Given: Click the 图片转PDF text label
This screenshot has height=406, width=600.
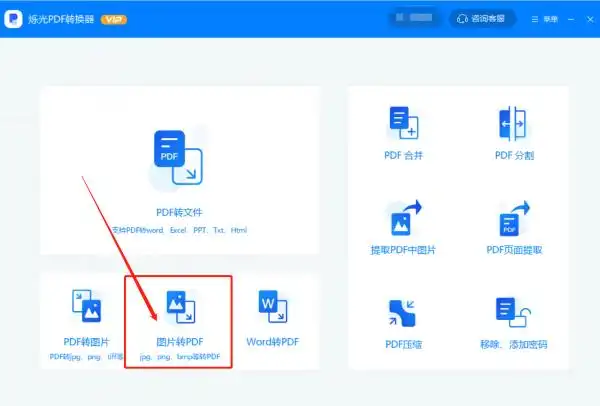Looking at the screenshot, I should (x=180, y=343).
